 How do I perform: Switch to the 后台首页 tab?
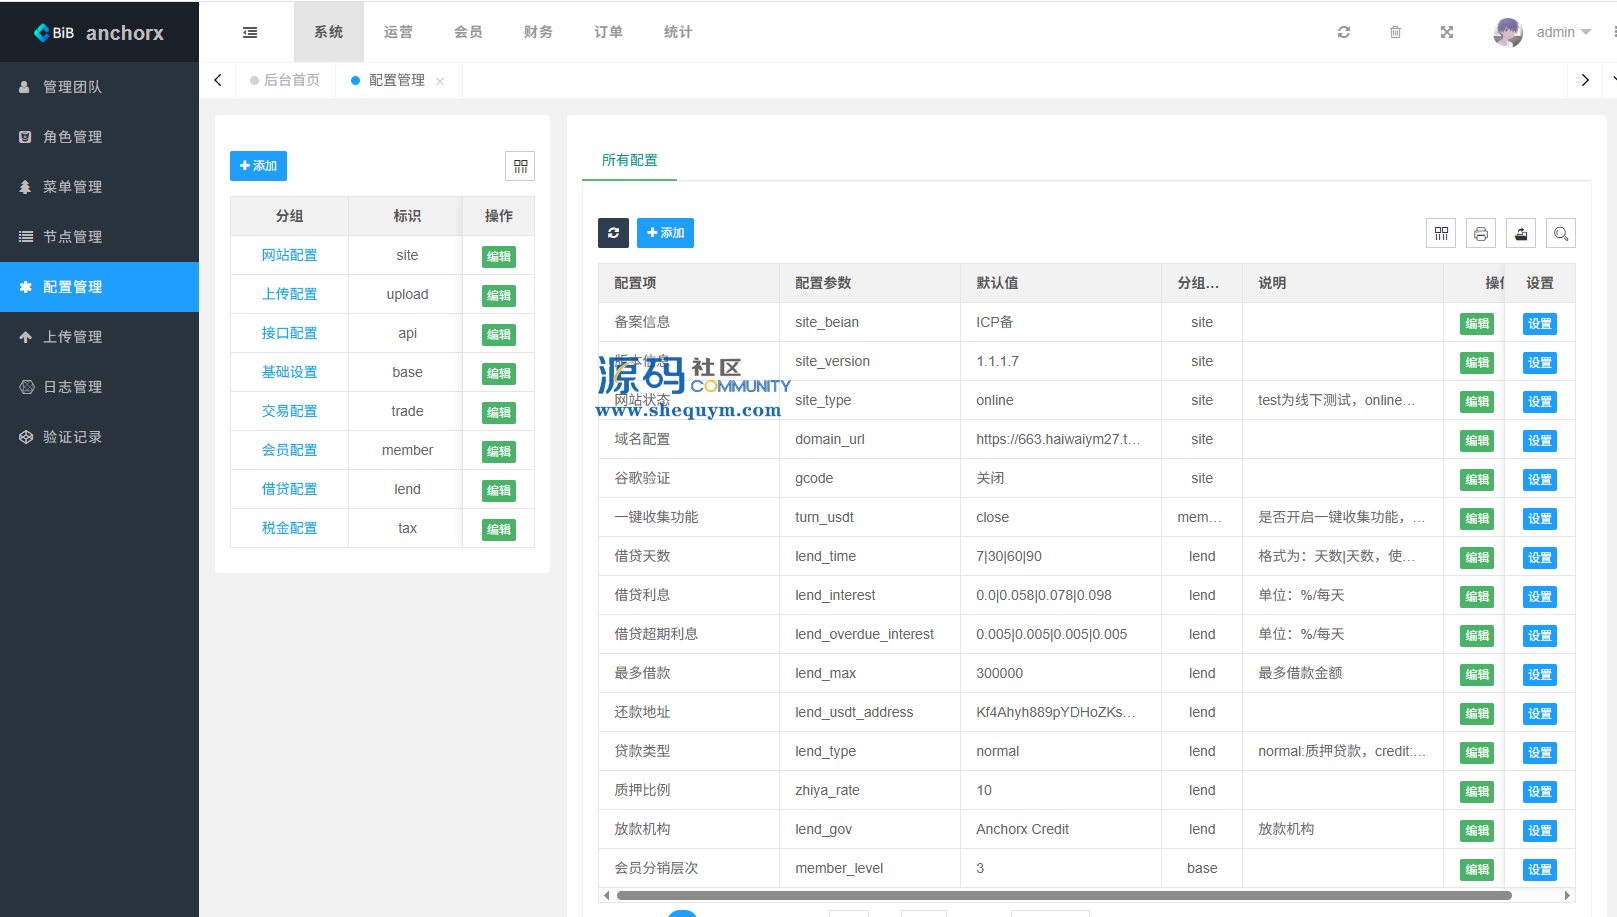pos(291,80)
